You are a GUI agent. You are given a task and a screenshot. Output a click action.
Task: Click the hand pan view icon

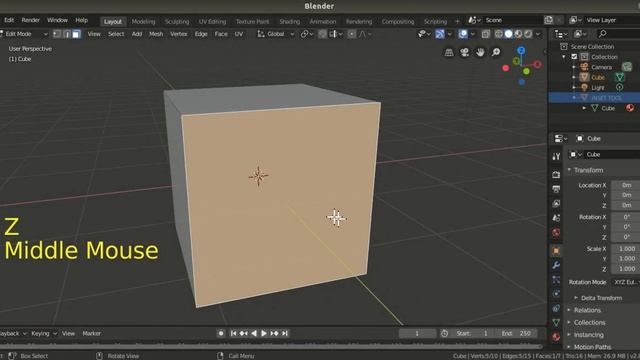click(x=480, y=53)
